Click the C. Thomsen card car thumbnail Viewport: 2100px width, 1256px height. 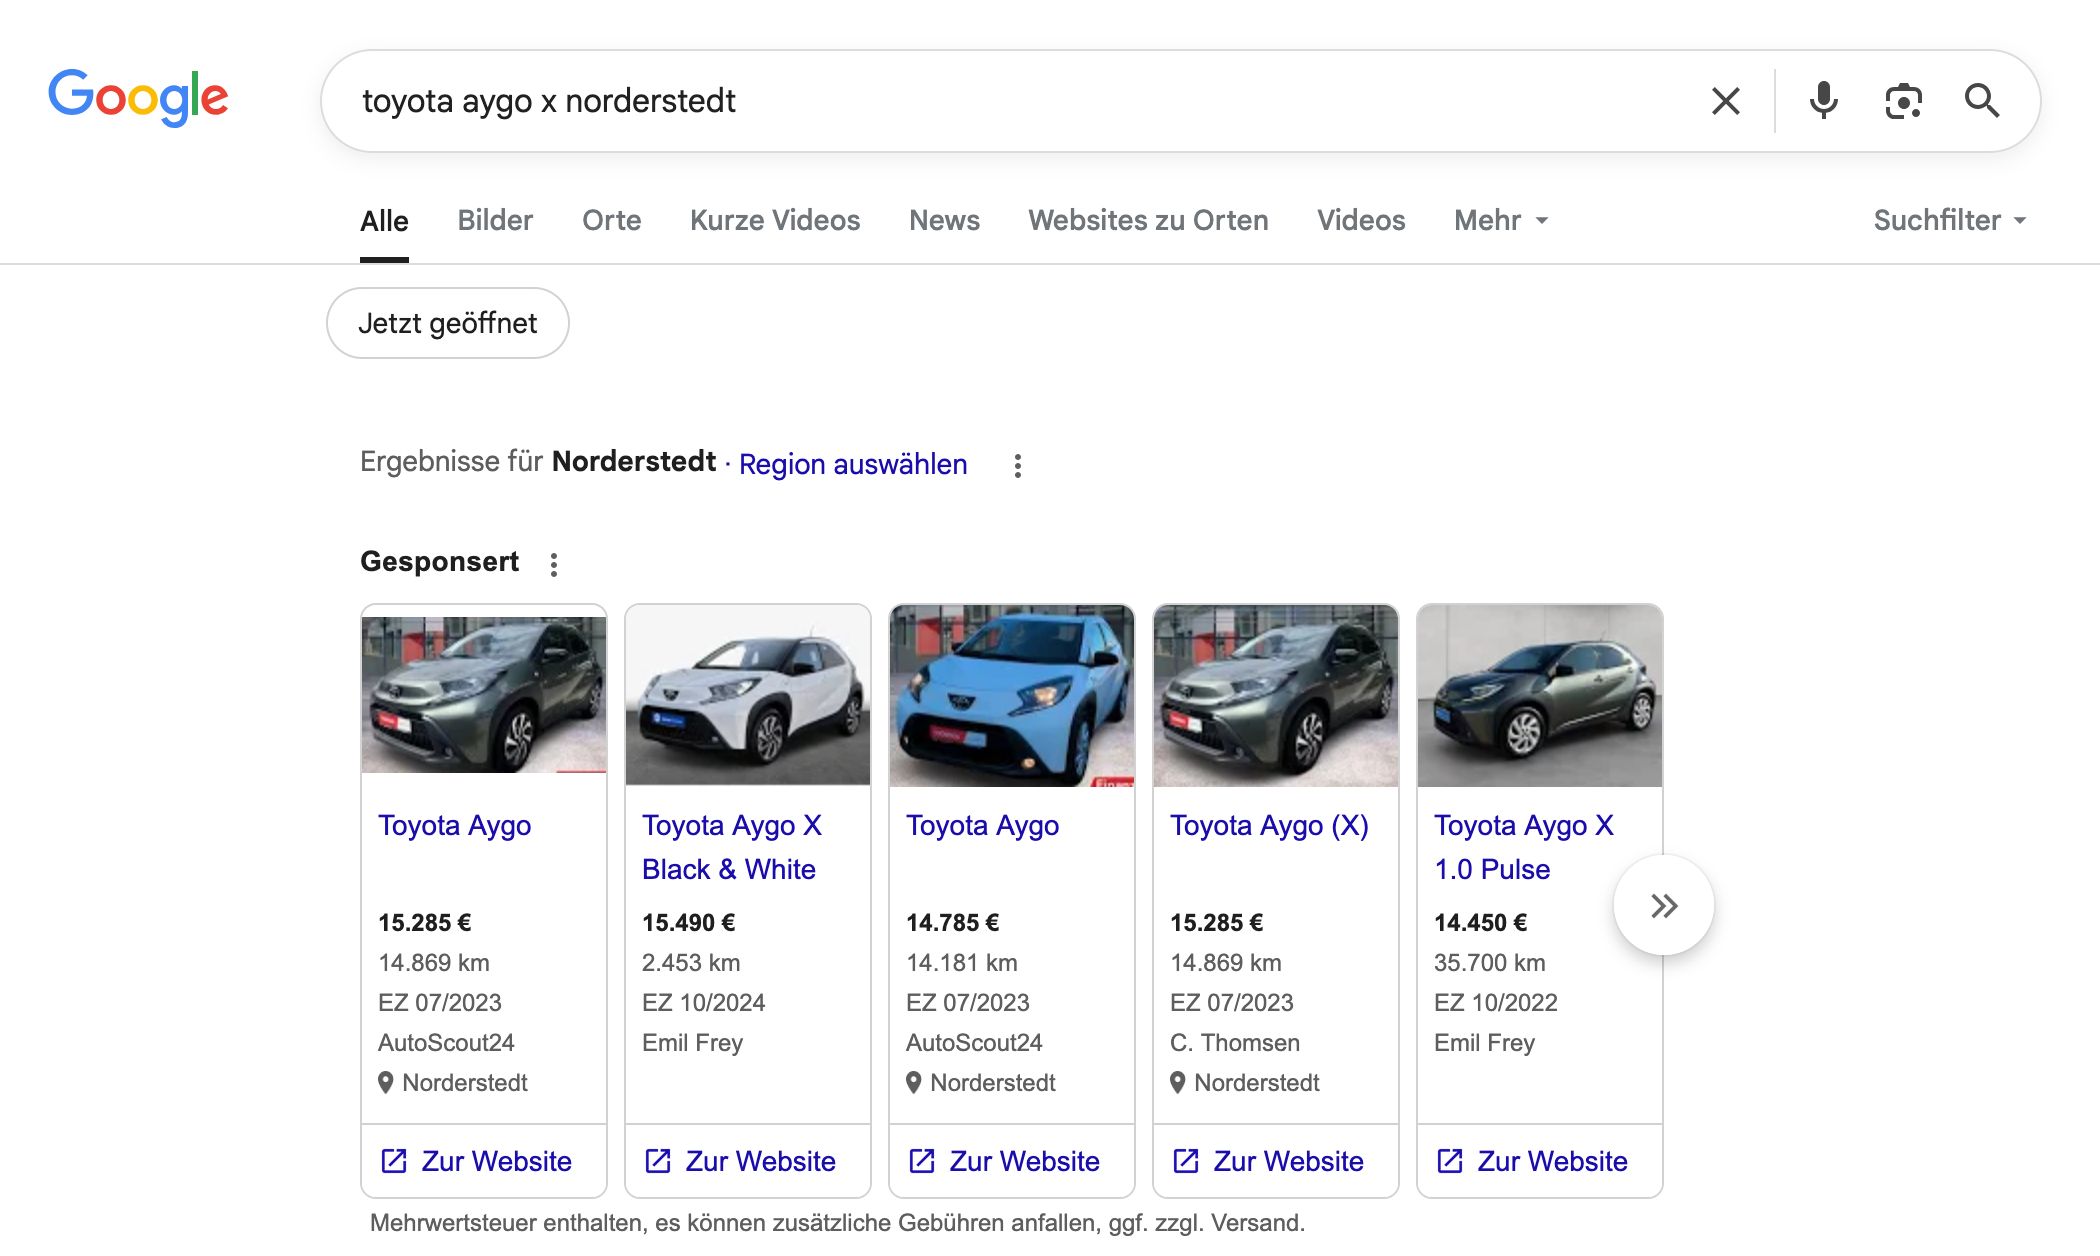(1276, 695)
